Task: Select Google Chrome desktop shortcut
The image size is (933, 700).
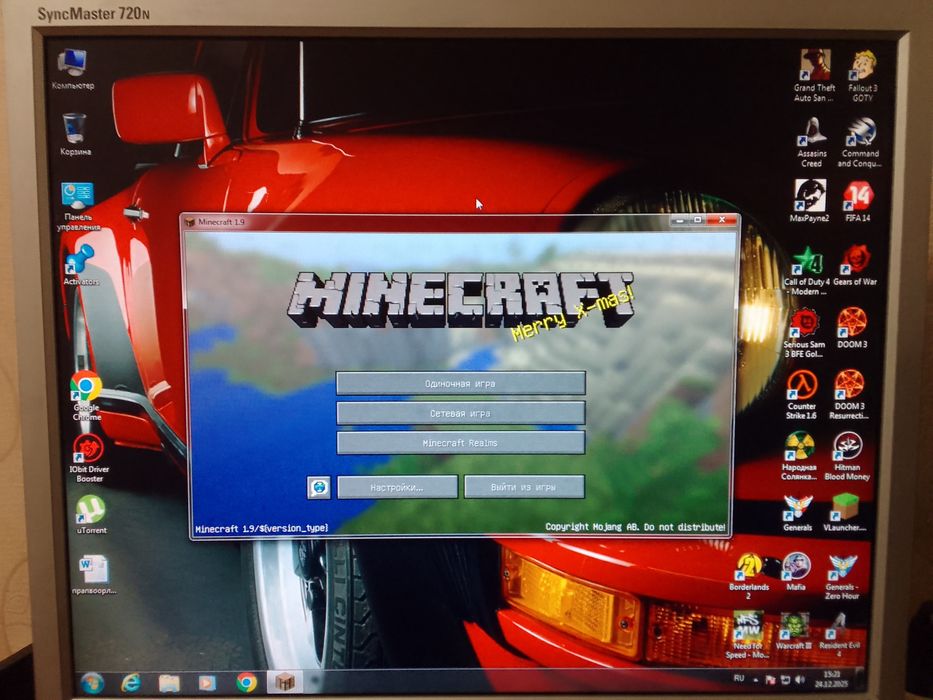Action: tap(86, 395)
